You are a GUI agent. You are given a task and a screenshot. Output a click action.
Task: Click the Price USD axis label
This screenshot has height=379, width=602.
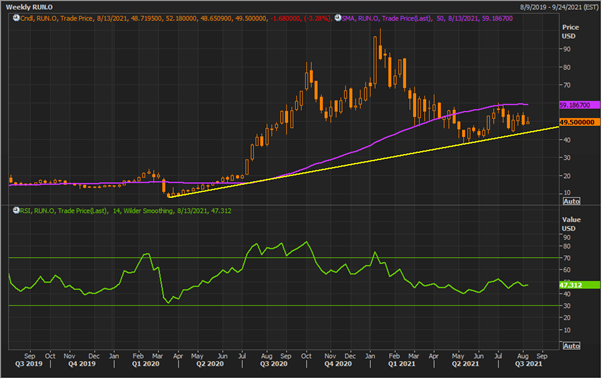[571, 31]
